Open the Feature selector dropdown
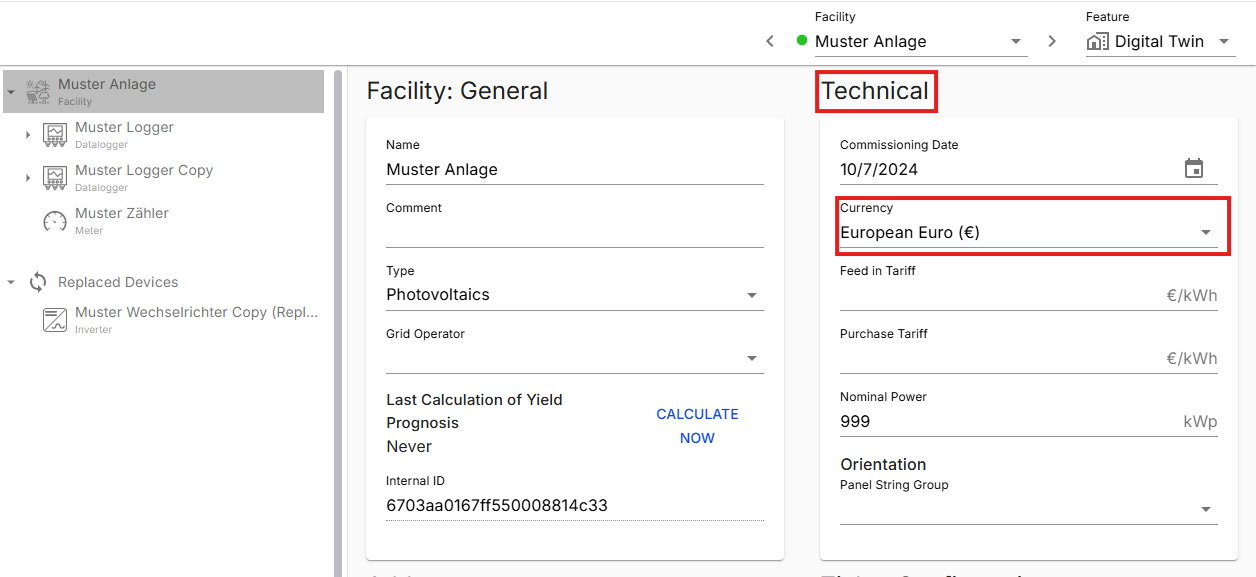The height and width of the screenshot is (577, 1256). tap(1224, 42)
